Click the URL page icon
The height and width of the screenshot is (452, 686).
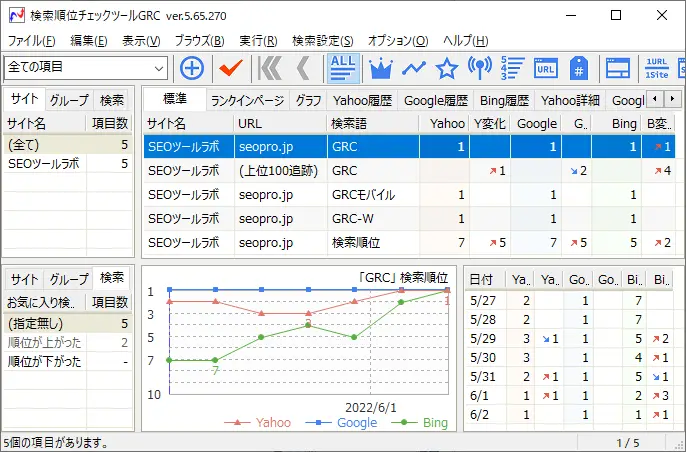click(545, 68)
